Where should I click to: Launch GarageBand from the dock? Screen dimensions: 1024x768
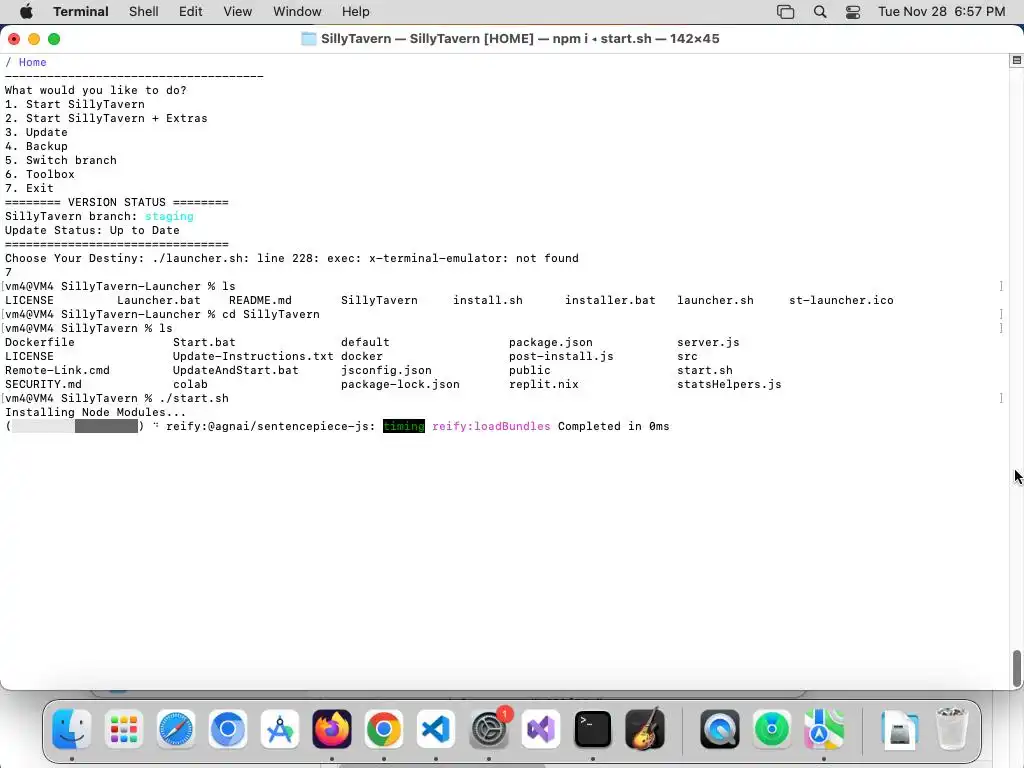pyautogui.click(x=645, y=729)
